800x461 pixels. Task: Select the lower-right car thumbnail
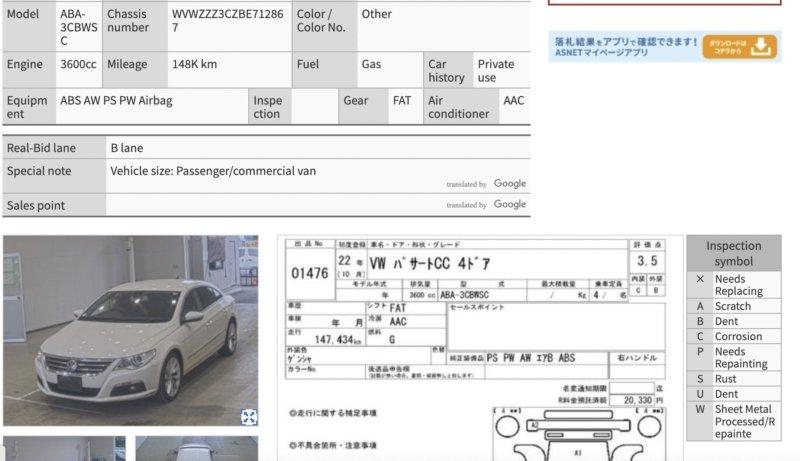196,449
